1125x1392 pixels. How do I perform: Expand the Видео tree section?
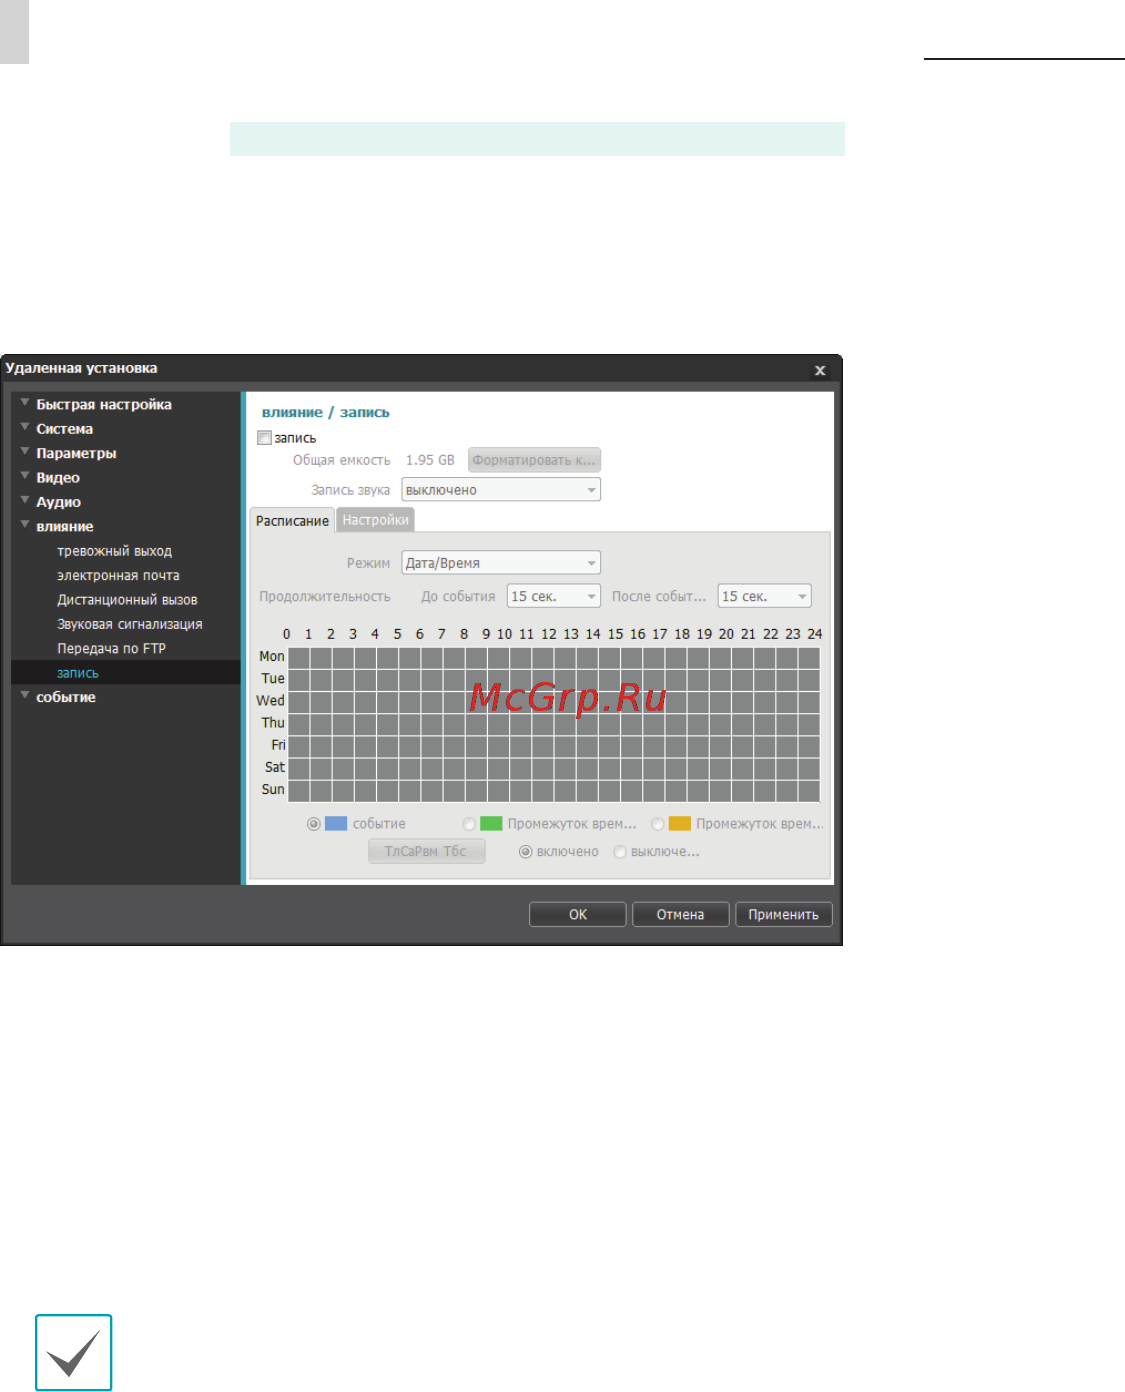click(x=25, y=476)
